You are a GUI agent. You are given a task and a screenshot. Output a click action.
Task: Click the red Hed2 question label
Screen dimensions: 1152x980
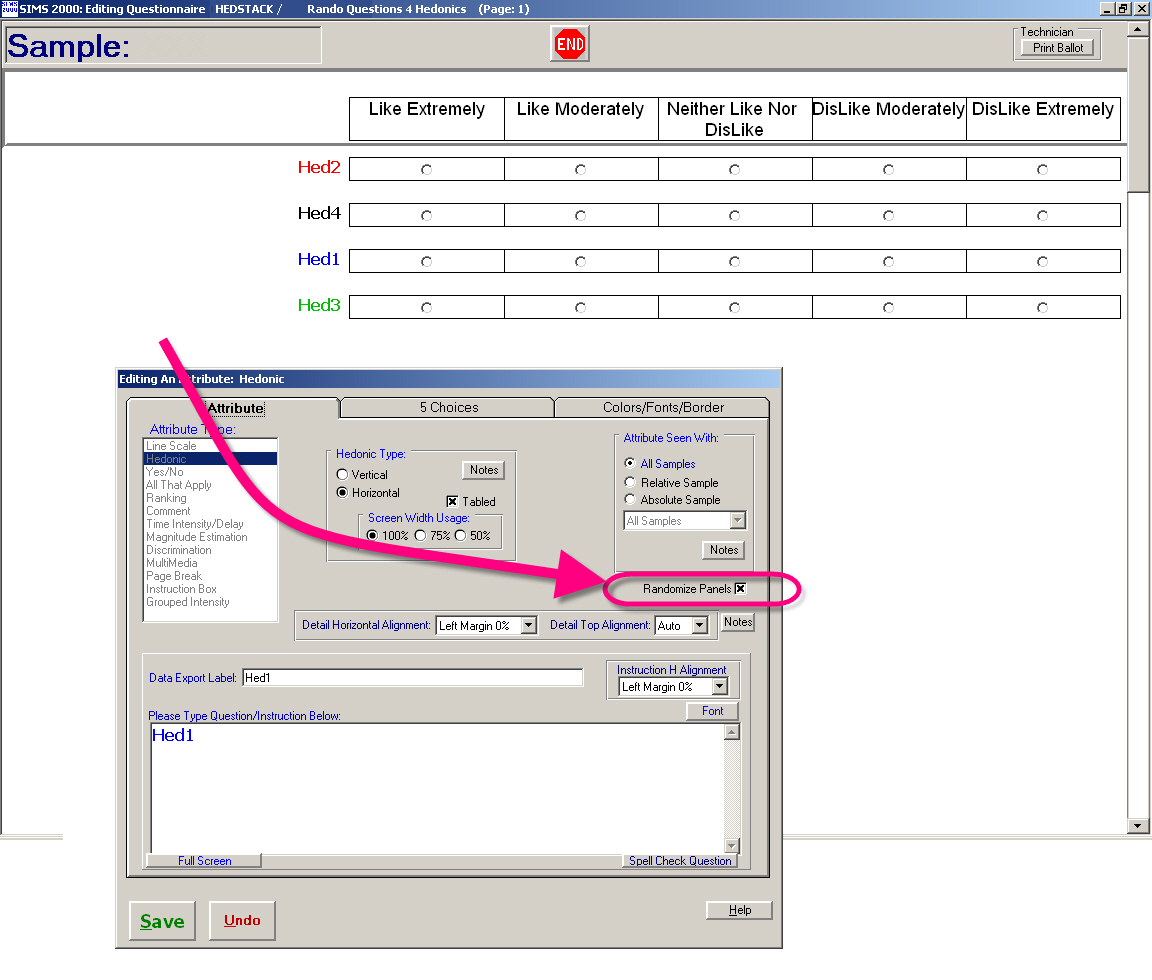(x=319, y=167)
